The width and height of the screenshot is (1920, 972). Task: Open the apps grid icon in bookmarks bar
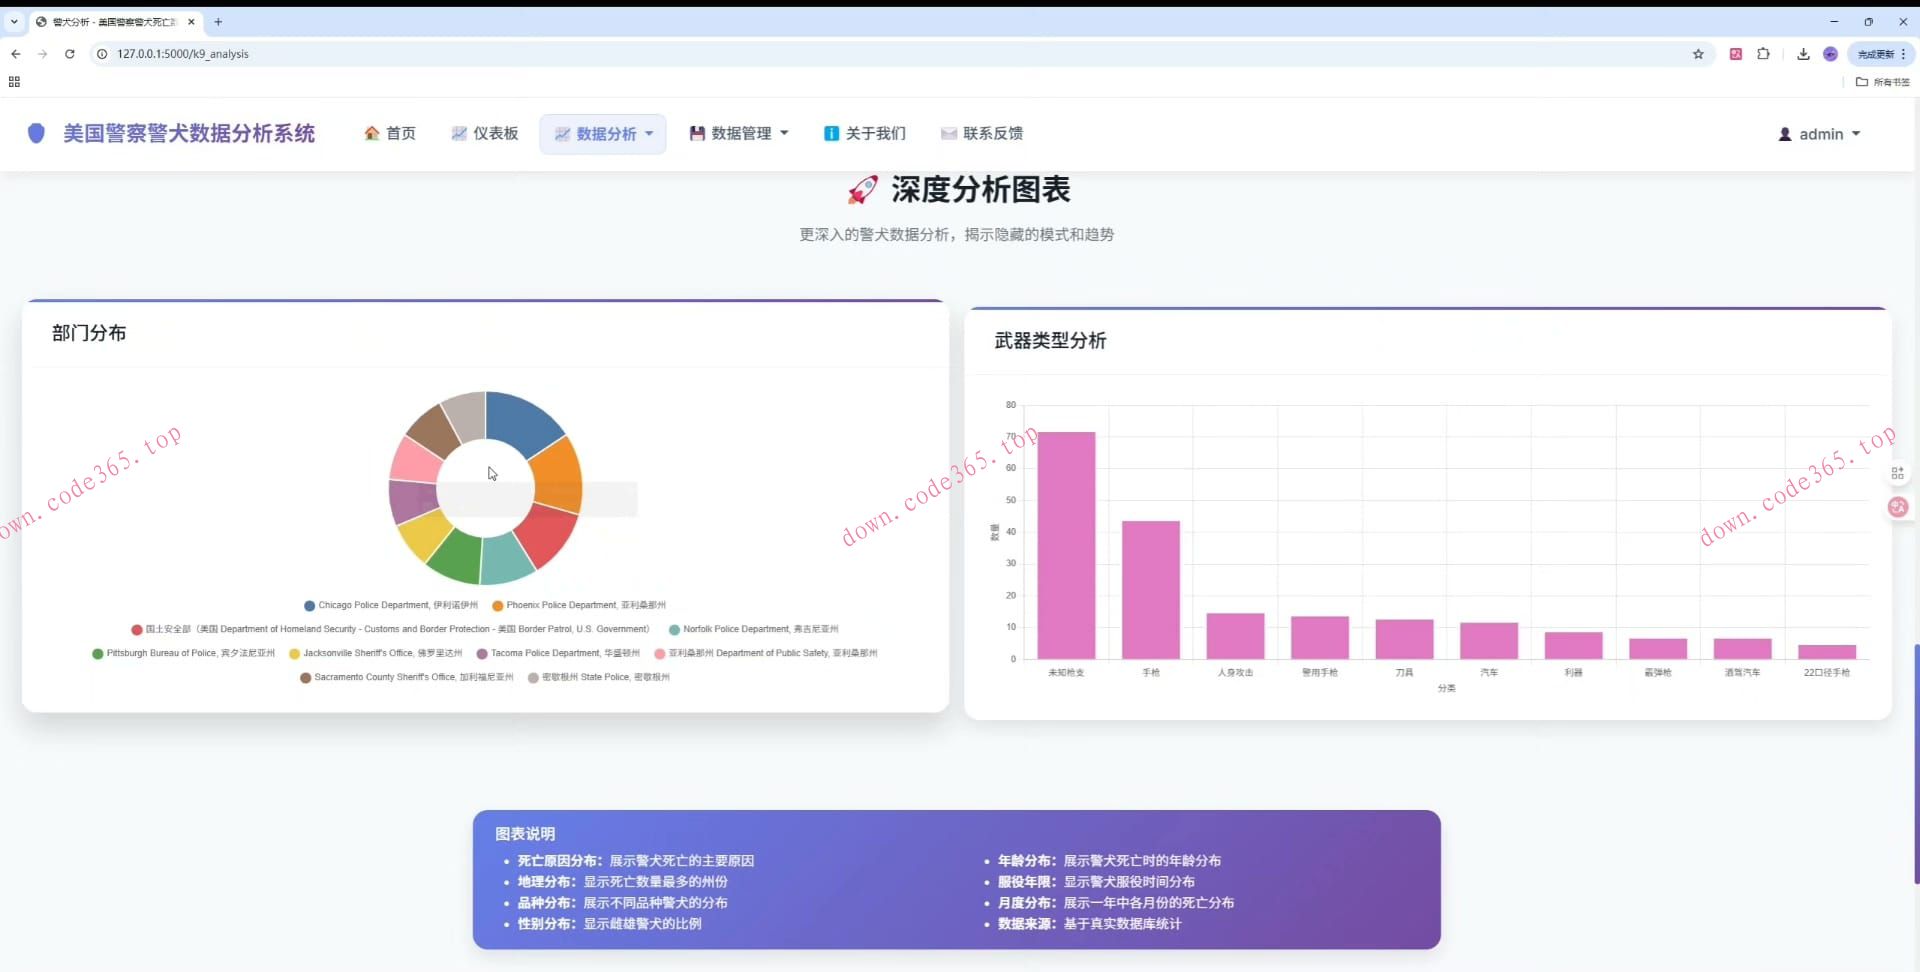coord(14,82)
